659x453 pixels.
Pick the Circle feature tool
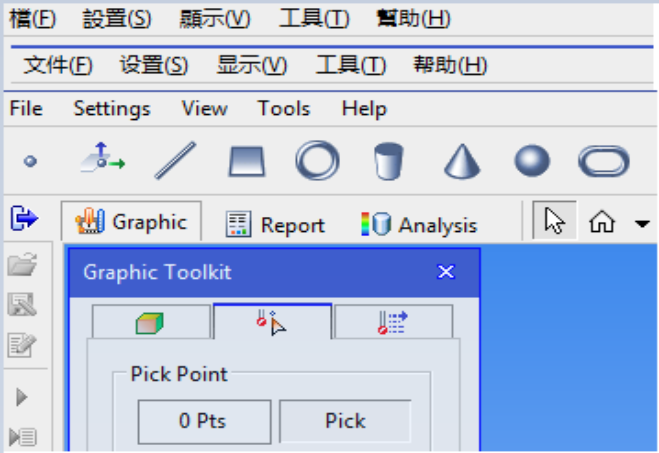click(317, 161)
